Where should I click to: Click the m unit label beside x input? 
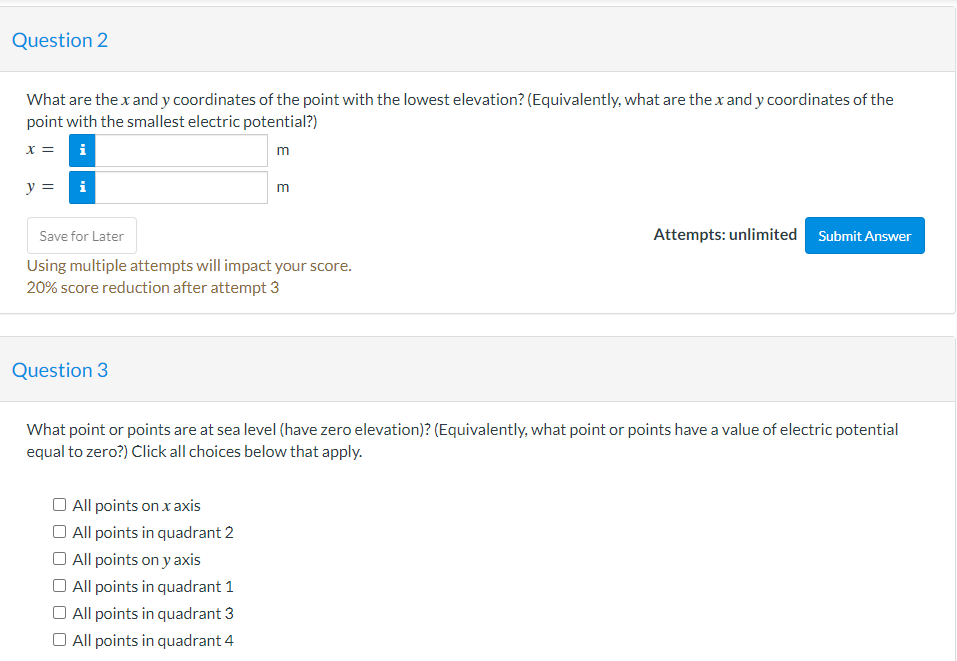(x=282, y=149)
